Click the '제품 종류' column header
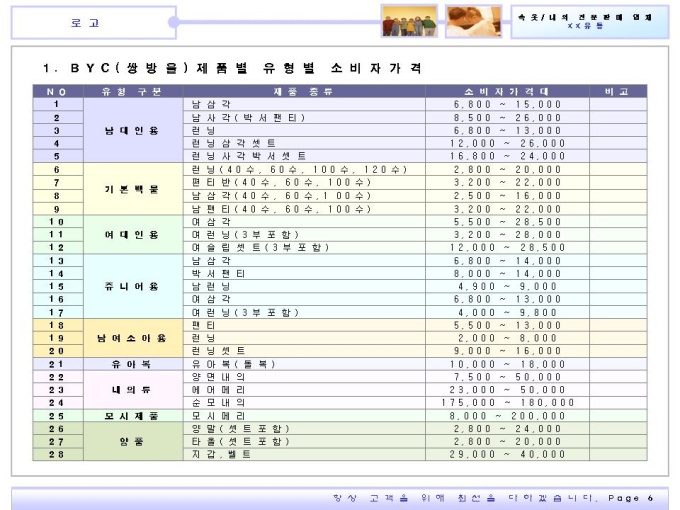Viewport: 680px width, 510px height. click(304, 92)
